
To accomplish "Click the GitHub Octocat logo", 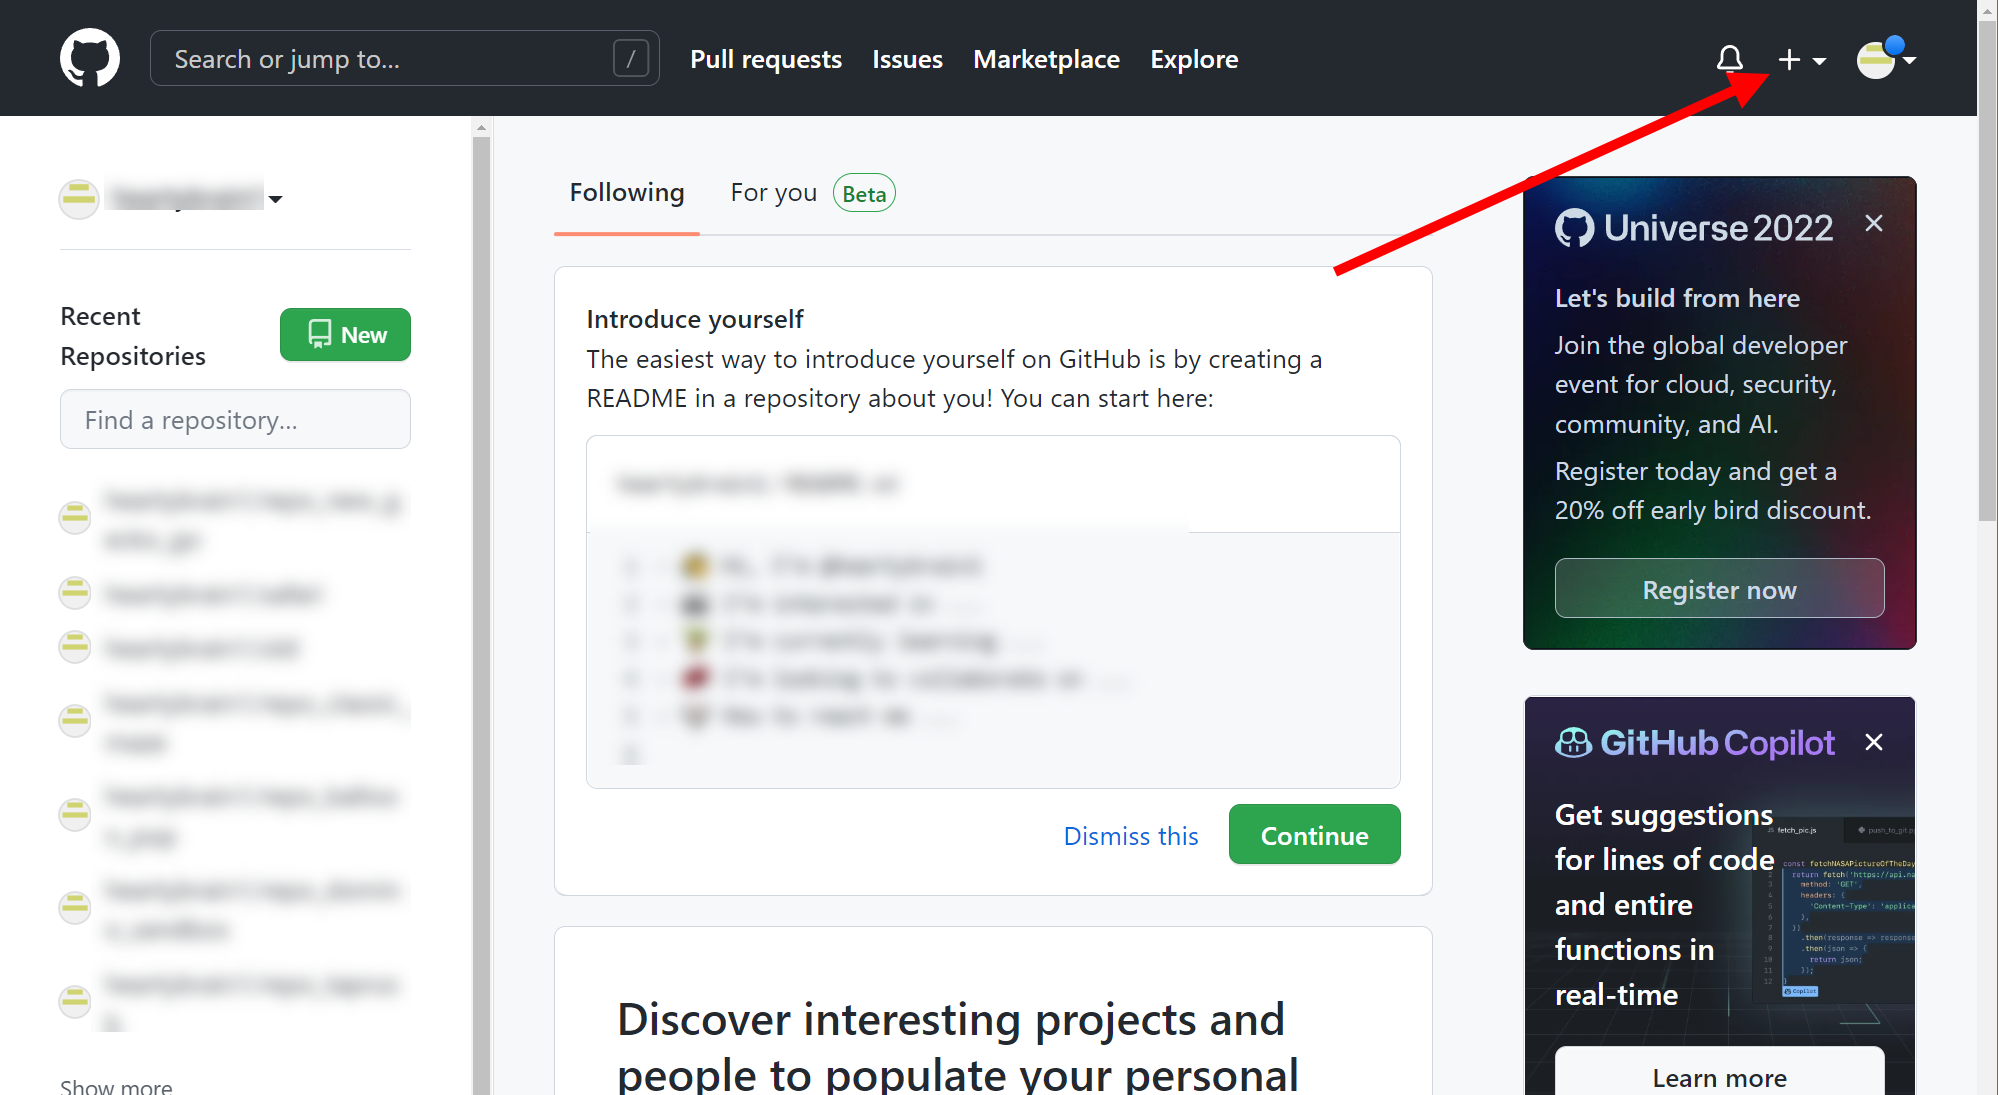I will pos(90,58).
